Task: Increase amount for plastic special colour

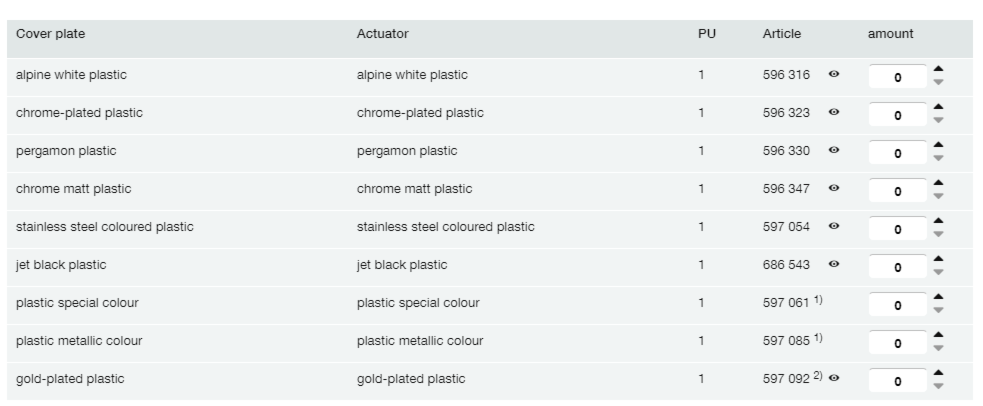Action: click(x=938, y=297)
